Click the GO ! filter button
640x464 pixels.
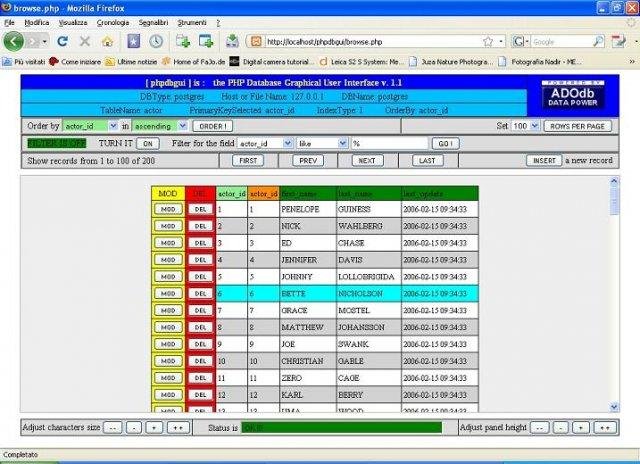(x=445, y=143)
